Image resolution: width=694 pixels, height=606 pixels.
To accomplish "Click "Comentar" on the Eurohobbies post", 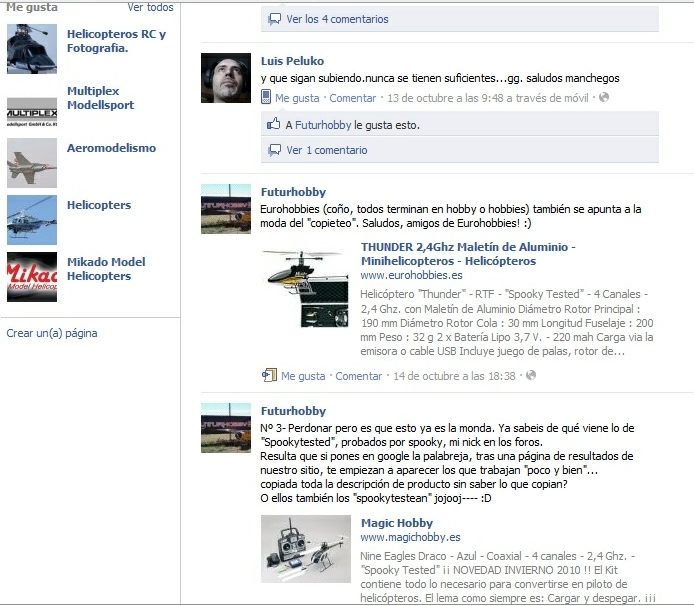I will (x=359, y=376).
